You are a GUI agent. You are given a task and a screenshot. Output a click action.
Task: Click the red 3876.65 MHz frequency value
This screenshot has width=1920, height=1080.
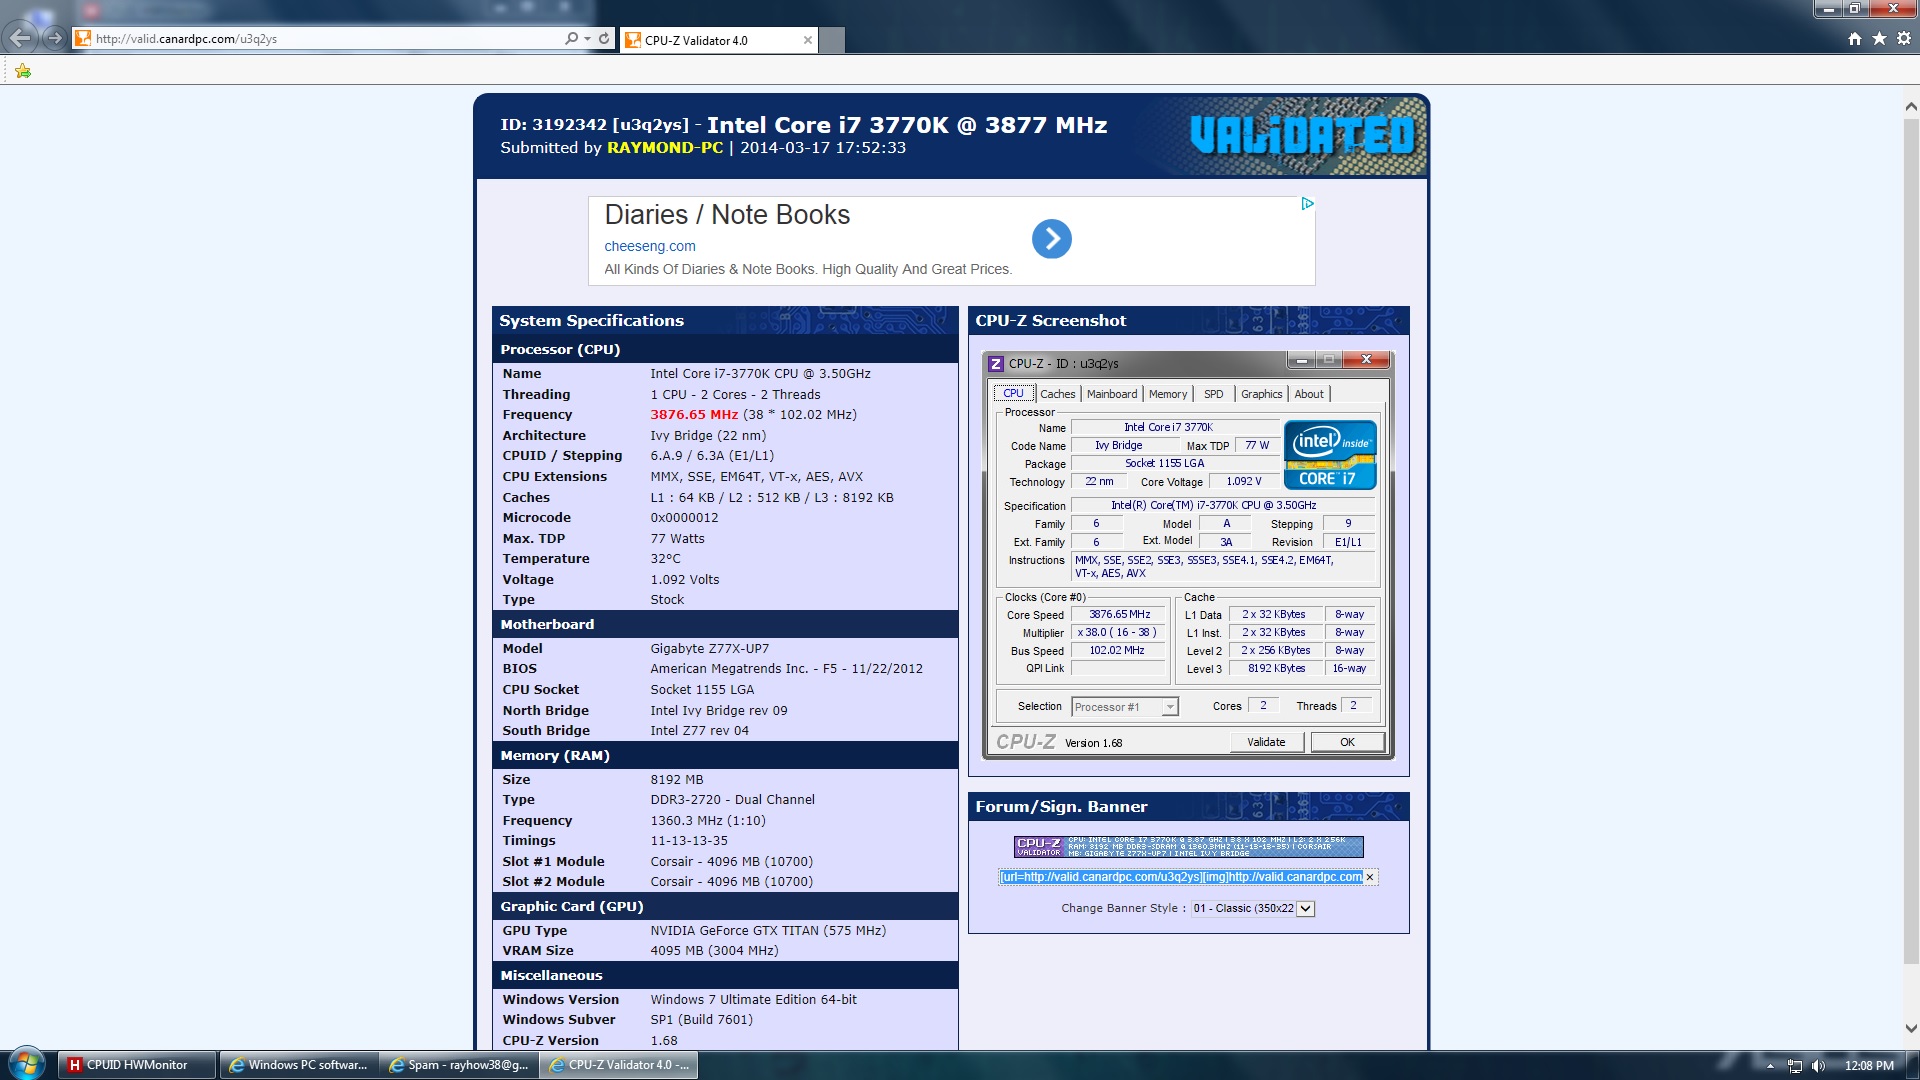694,415
